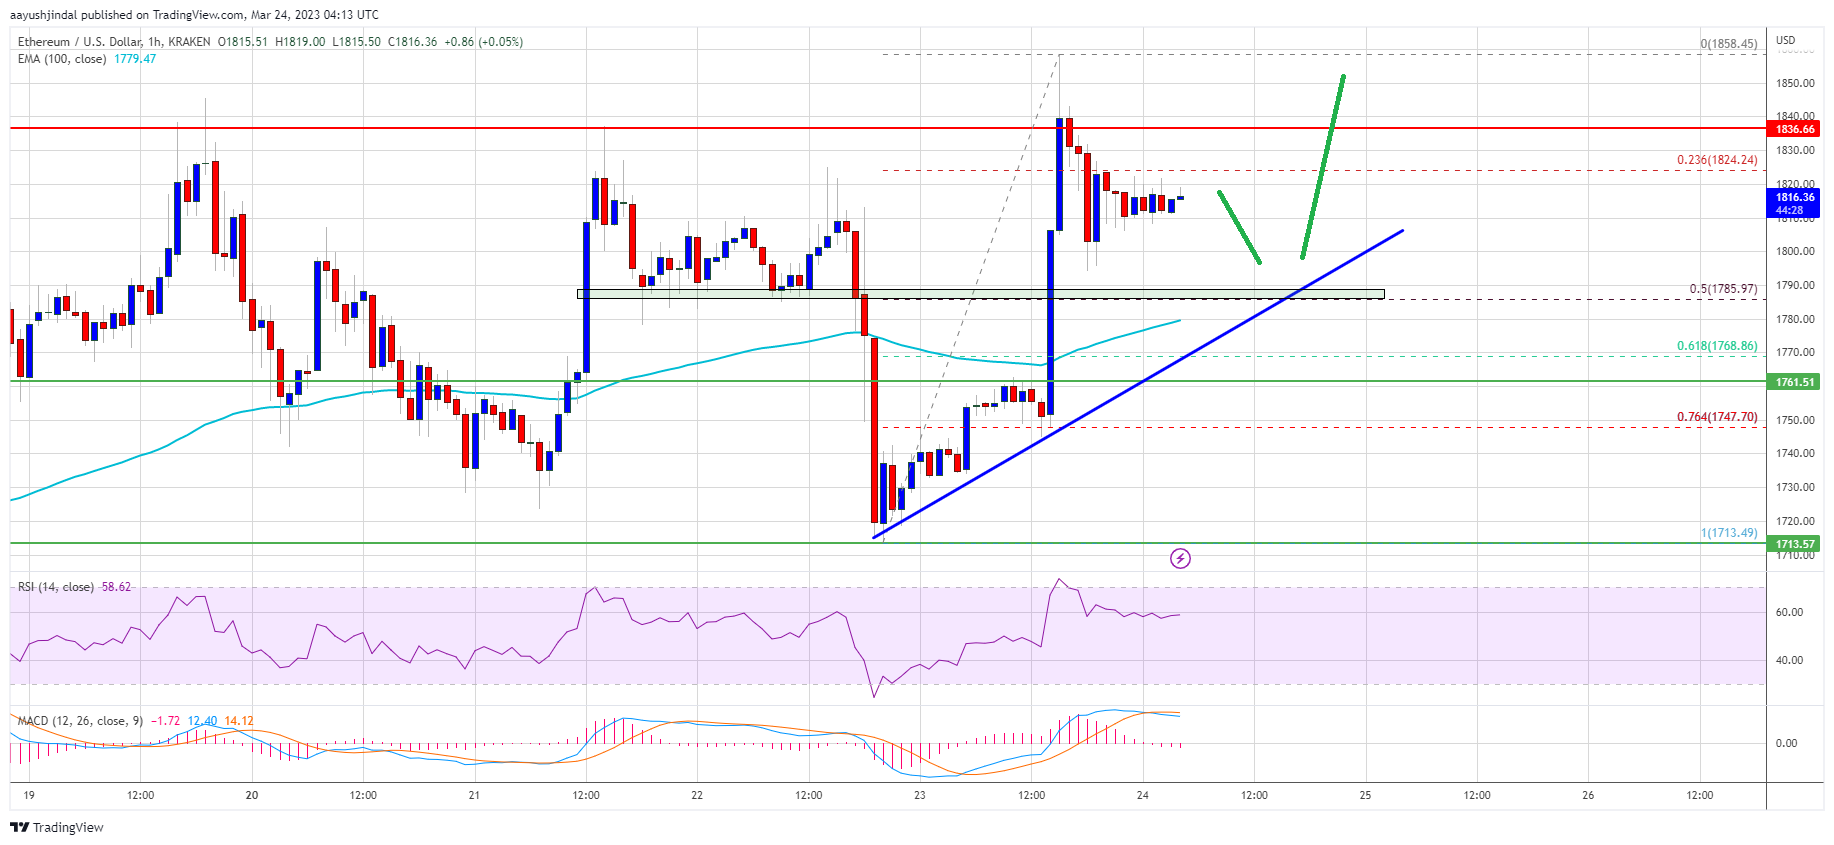Click the USD currency label on price axis
The height and width of the screenshot is (845, 1834).
1786,41
